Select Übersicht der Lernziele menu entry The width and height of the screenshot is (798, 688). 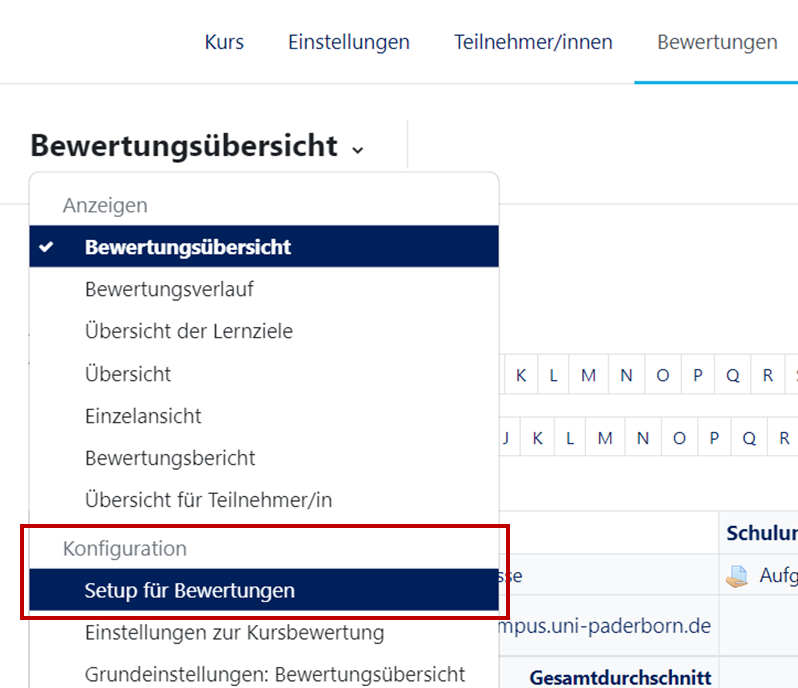tap(189, 331)
